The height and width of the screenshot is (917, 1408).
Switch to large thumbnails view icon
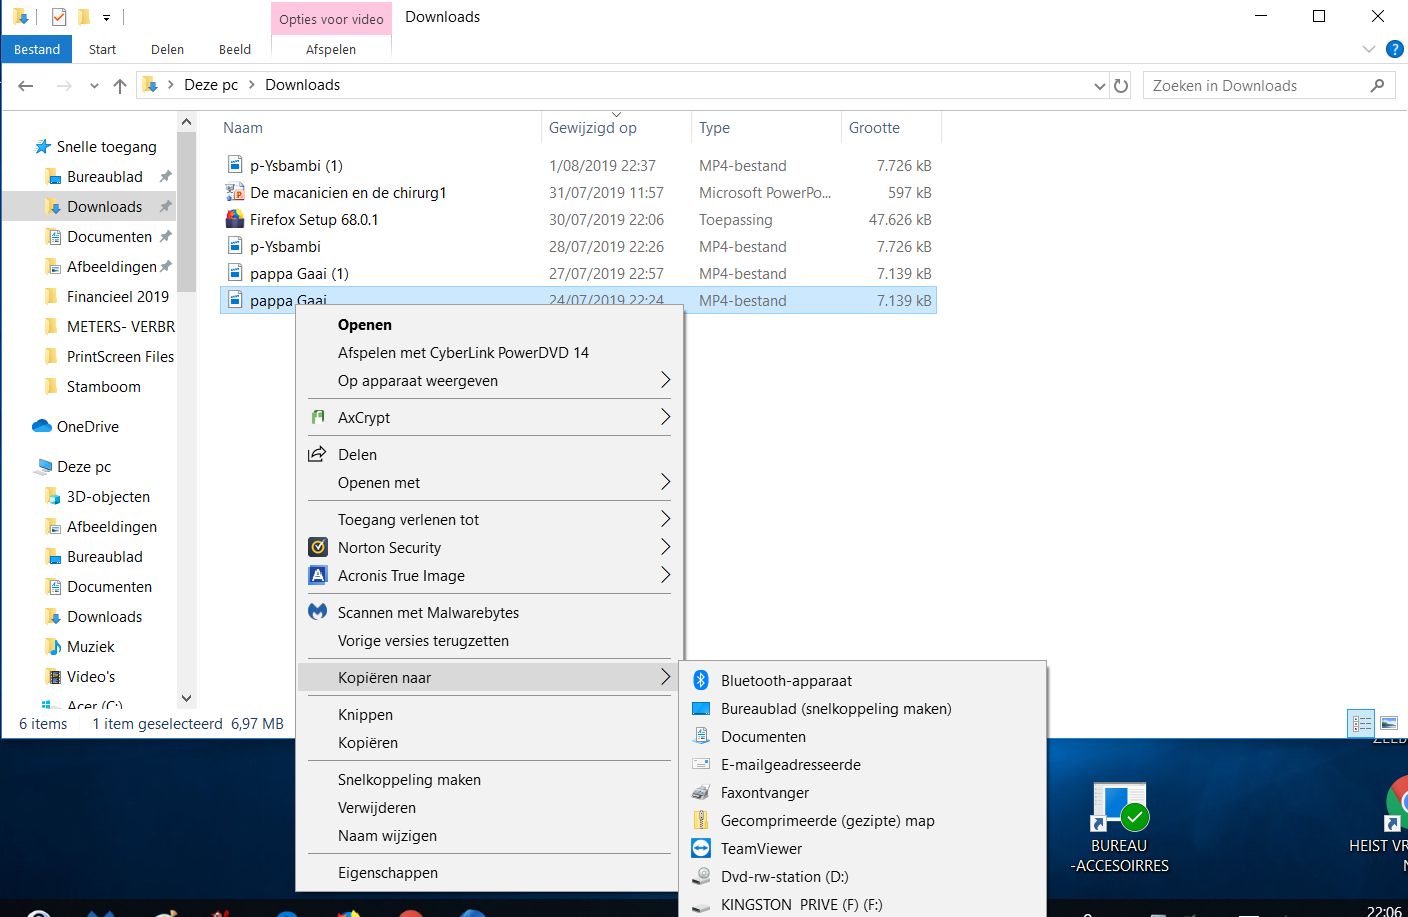[1389, 723]
